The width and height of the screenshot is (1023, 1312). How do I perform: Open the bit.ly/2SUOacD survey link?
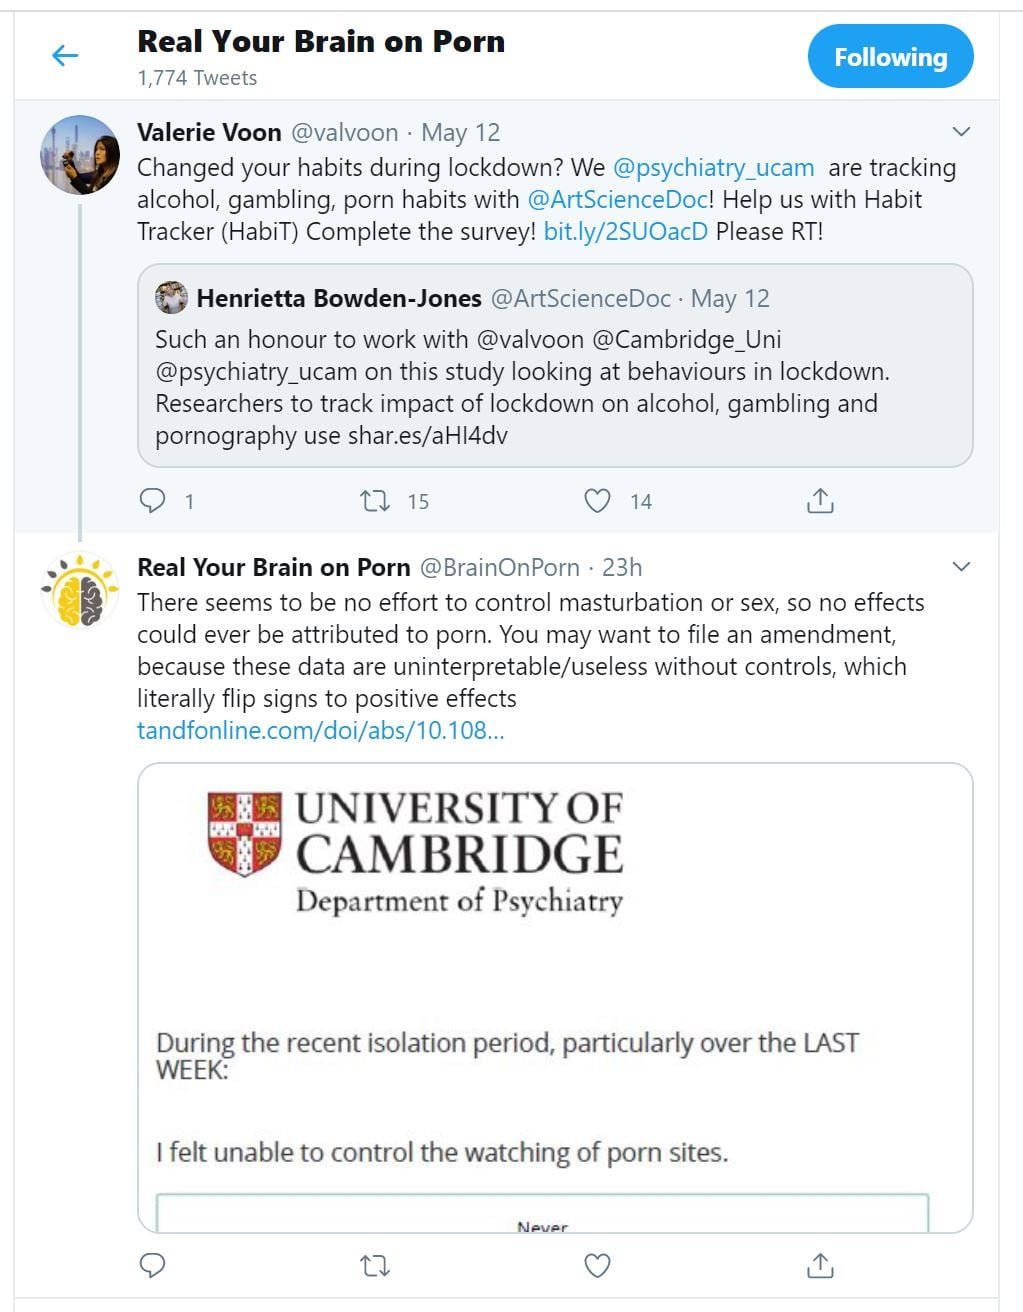625,232
